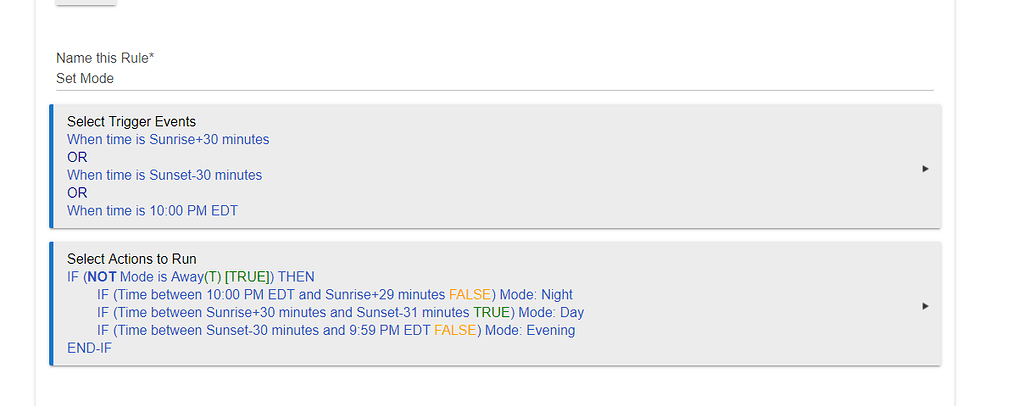Click the green TRUE on Day line

pos(491,313)
